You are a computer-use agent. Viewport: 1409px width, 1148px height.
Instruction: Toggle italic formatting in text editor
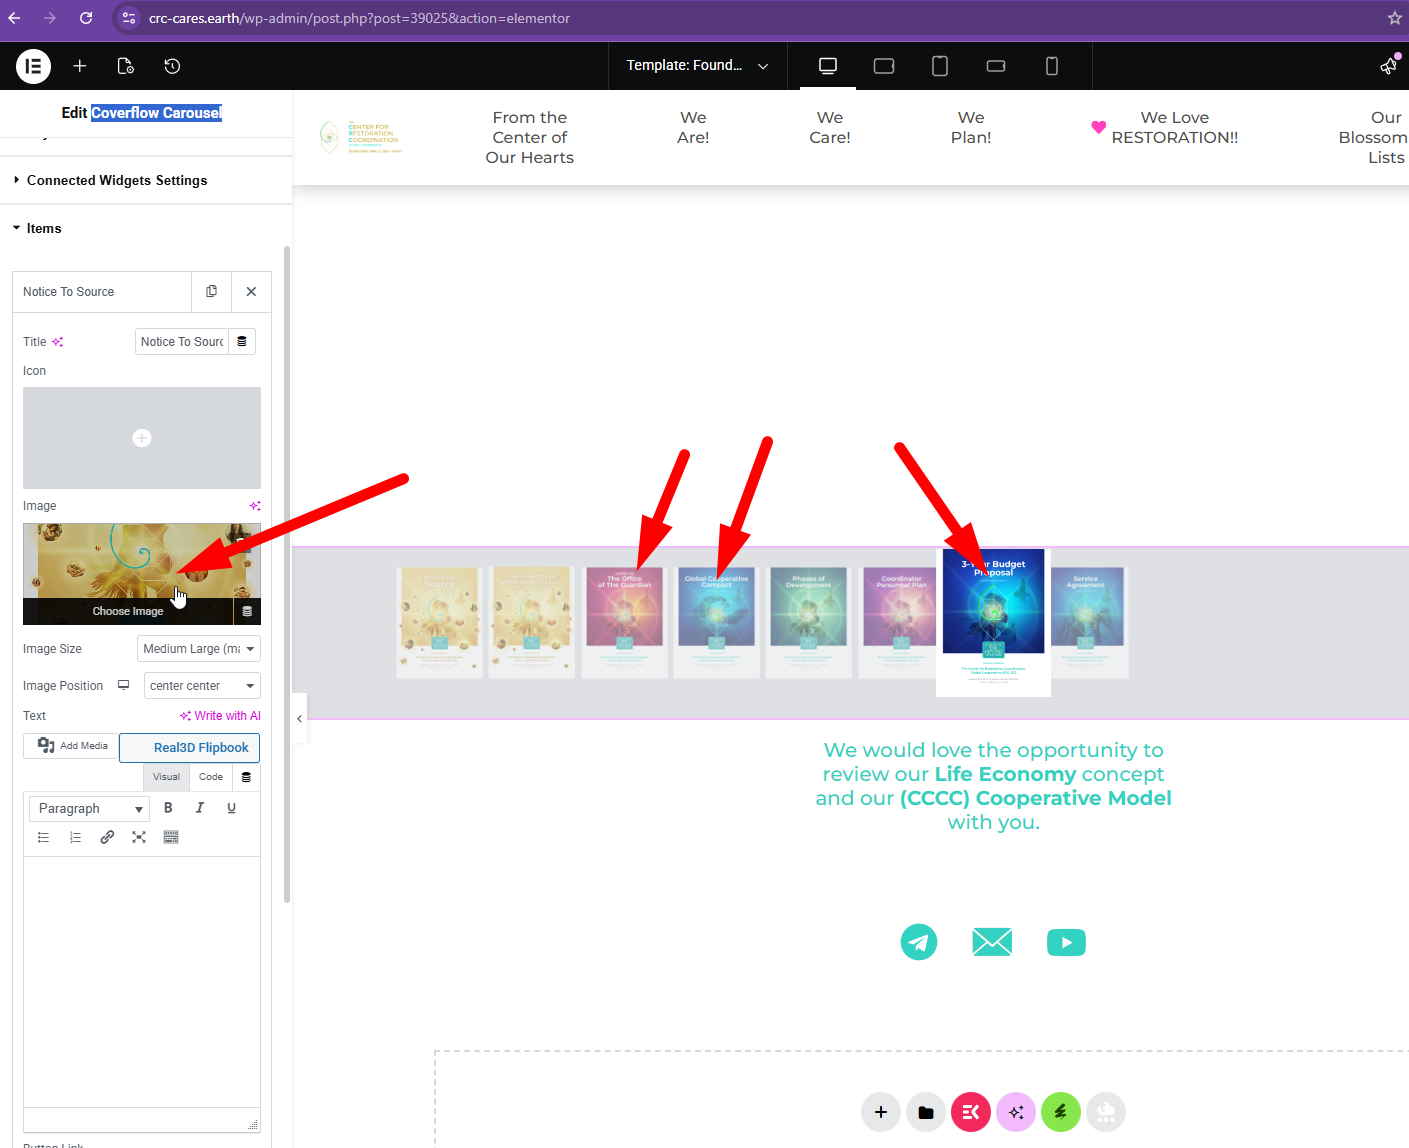point(200,808)
